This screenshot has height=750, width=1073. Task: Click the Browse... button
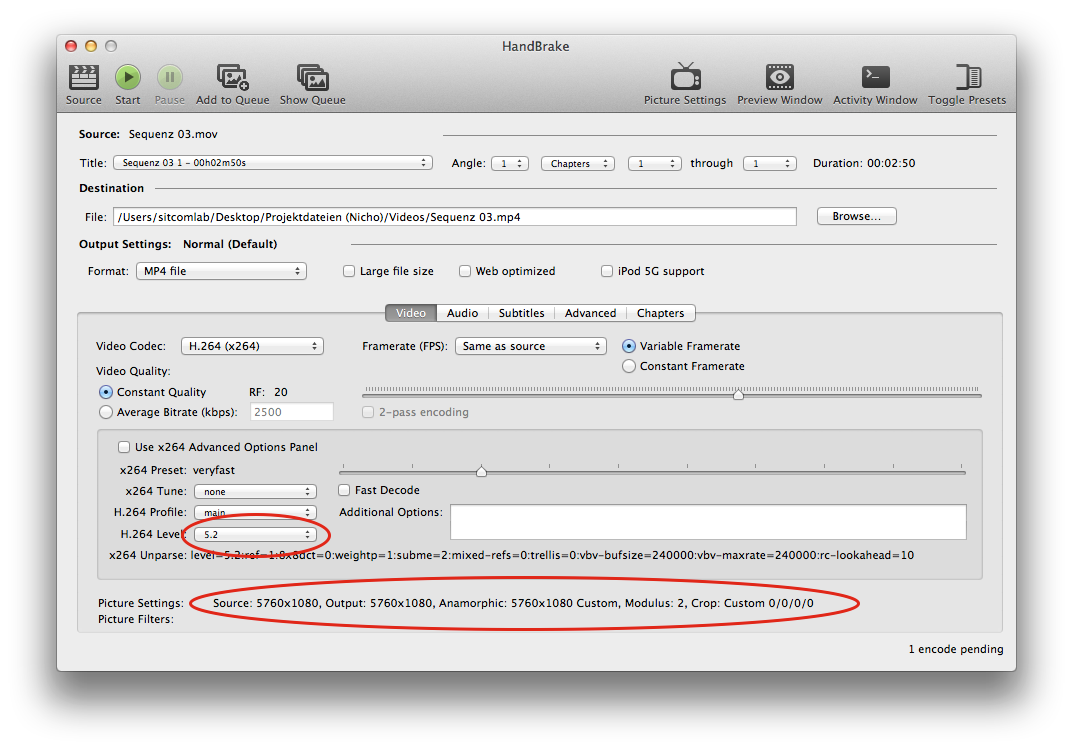pos(857,216)
